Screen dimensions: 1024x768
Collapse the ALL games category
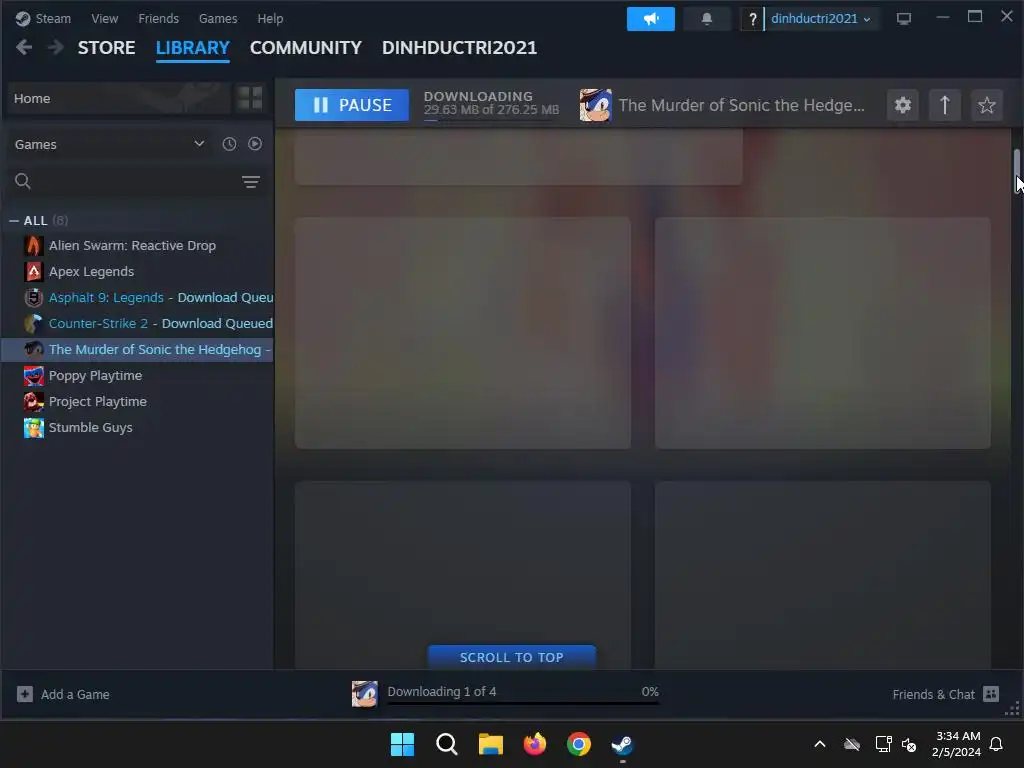(x=14, y=221)
